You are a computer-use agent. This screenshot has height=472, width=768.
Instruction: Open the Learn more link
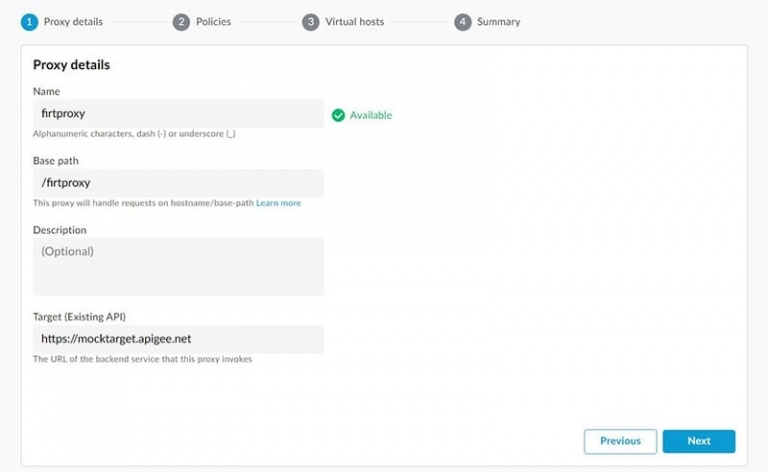click(279, 203)
